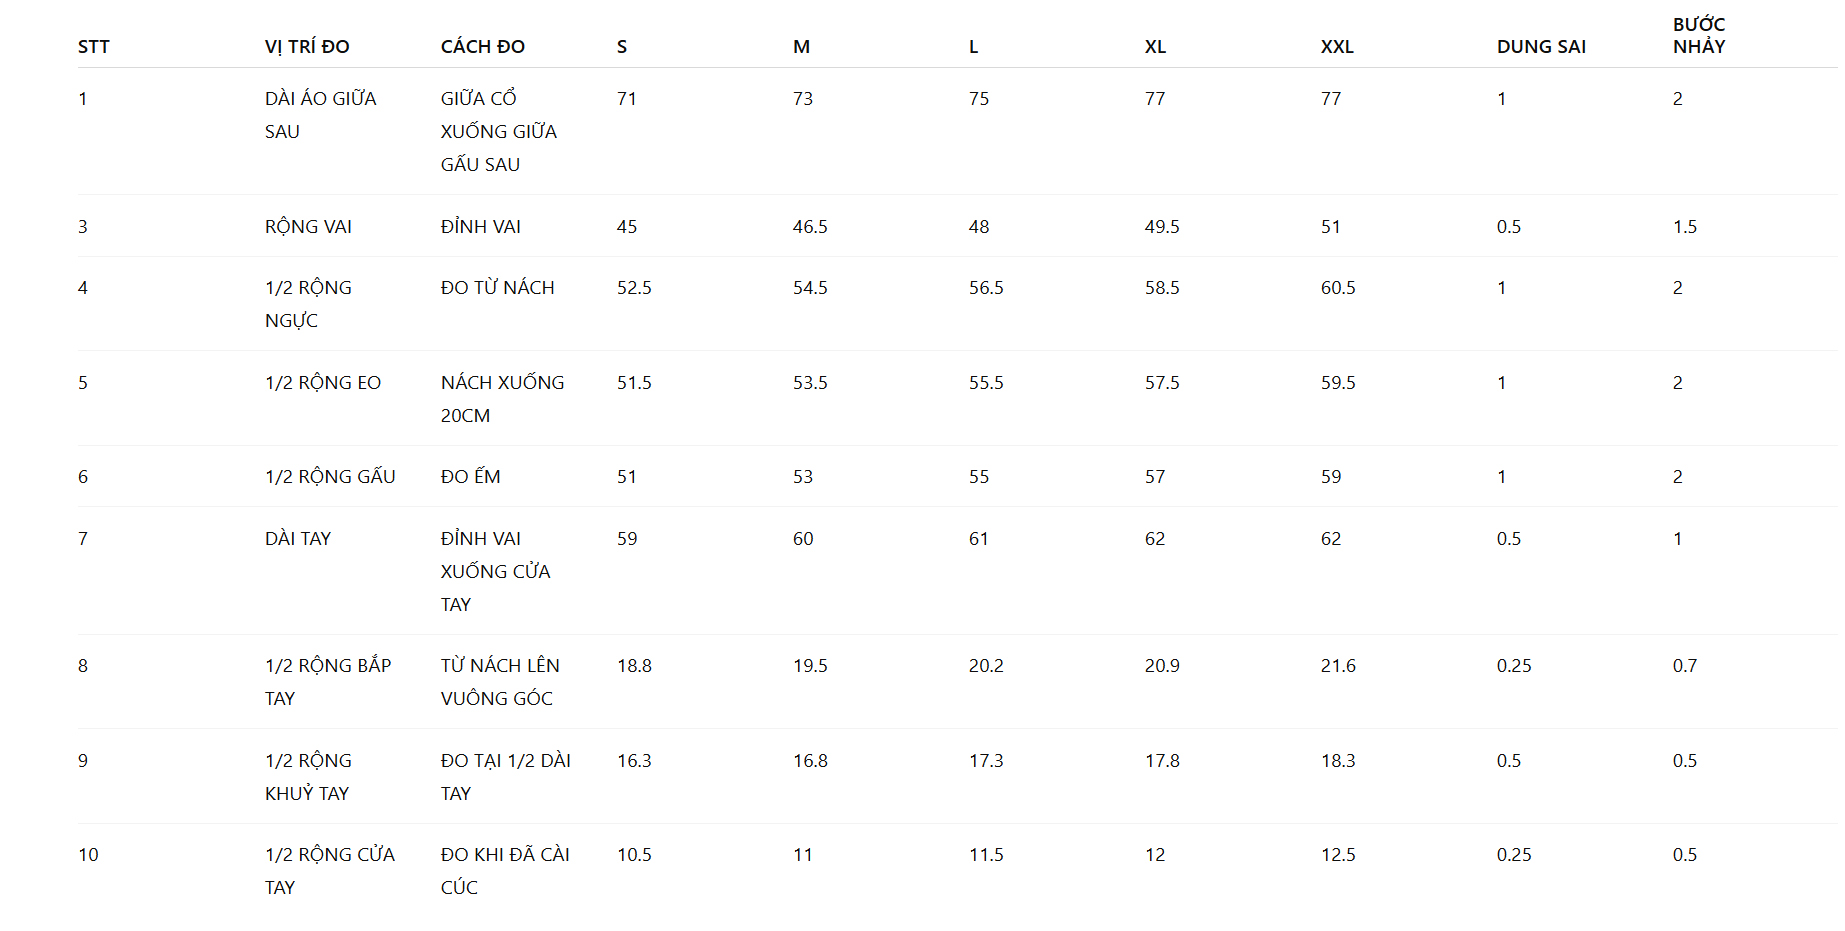This screenshot has height=931, width=1845.
Task: Select the DUNG SAI column header
Action: pyautogui.click(x=1541, y=47)
